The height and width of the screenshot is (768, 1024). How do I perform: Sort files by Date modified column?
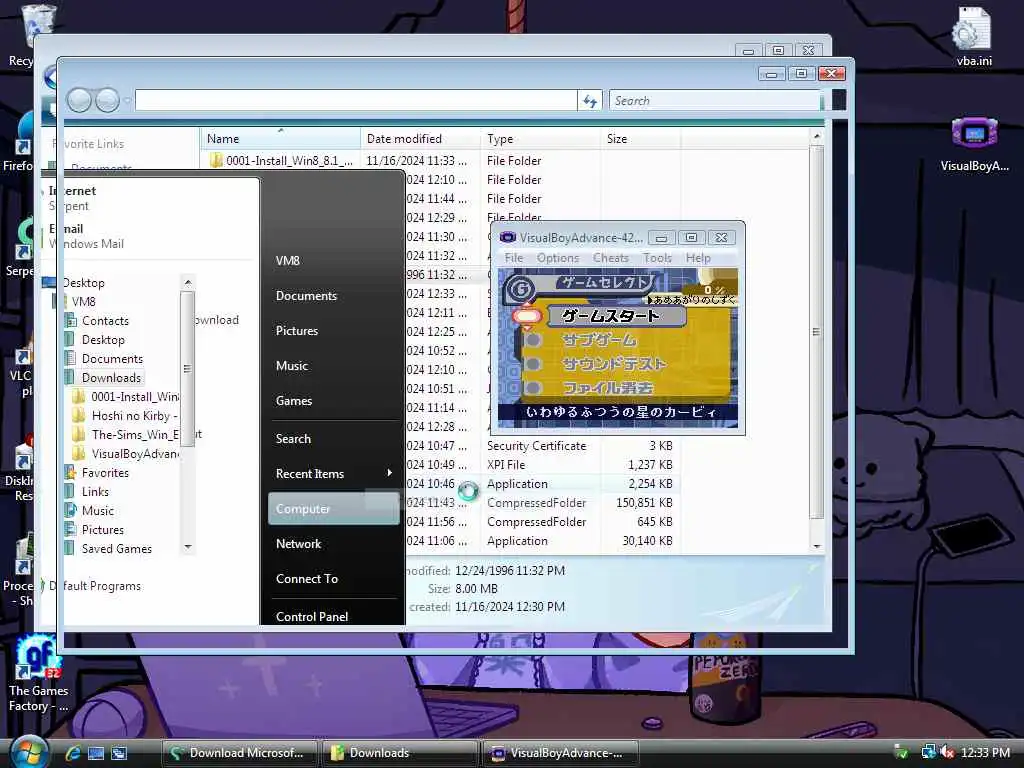pyautogui.click(x=420, y=138)
